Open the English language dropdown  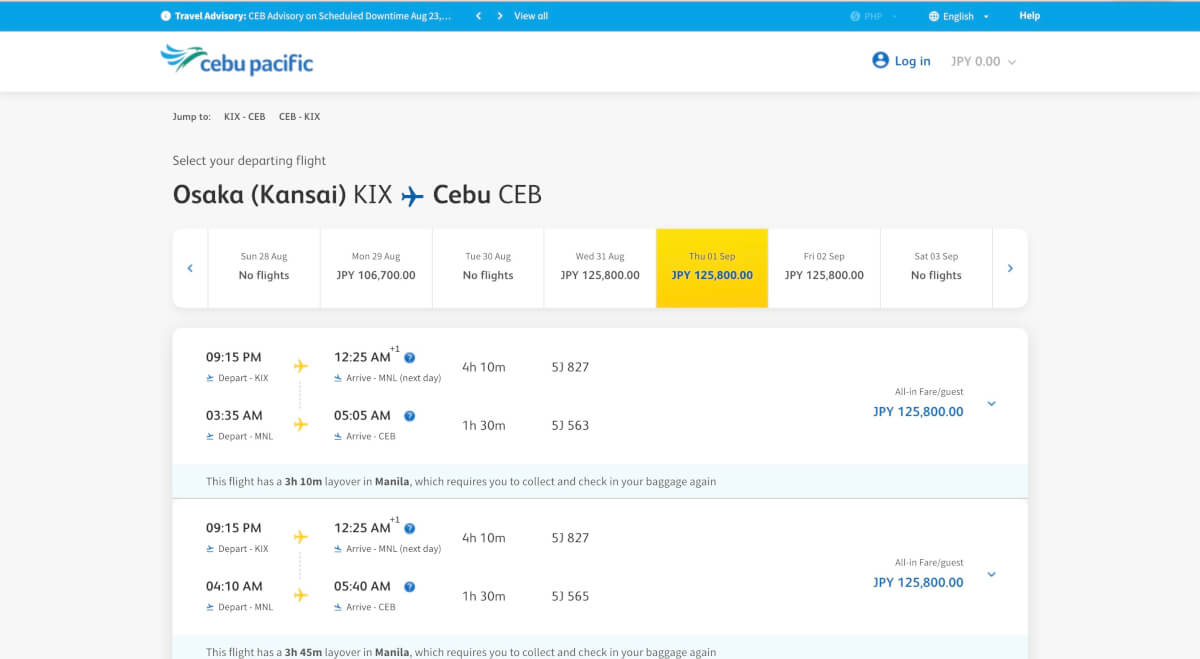[960, 16]
